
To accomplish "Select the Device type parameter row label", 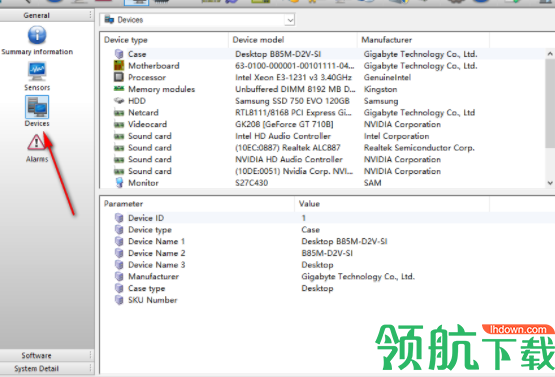I will [x=150, y=230].
